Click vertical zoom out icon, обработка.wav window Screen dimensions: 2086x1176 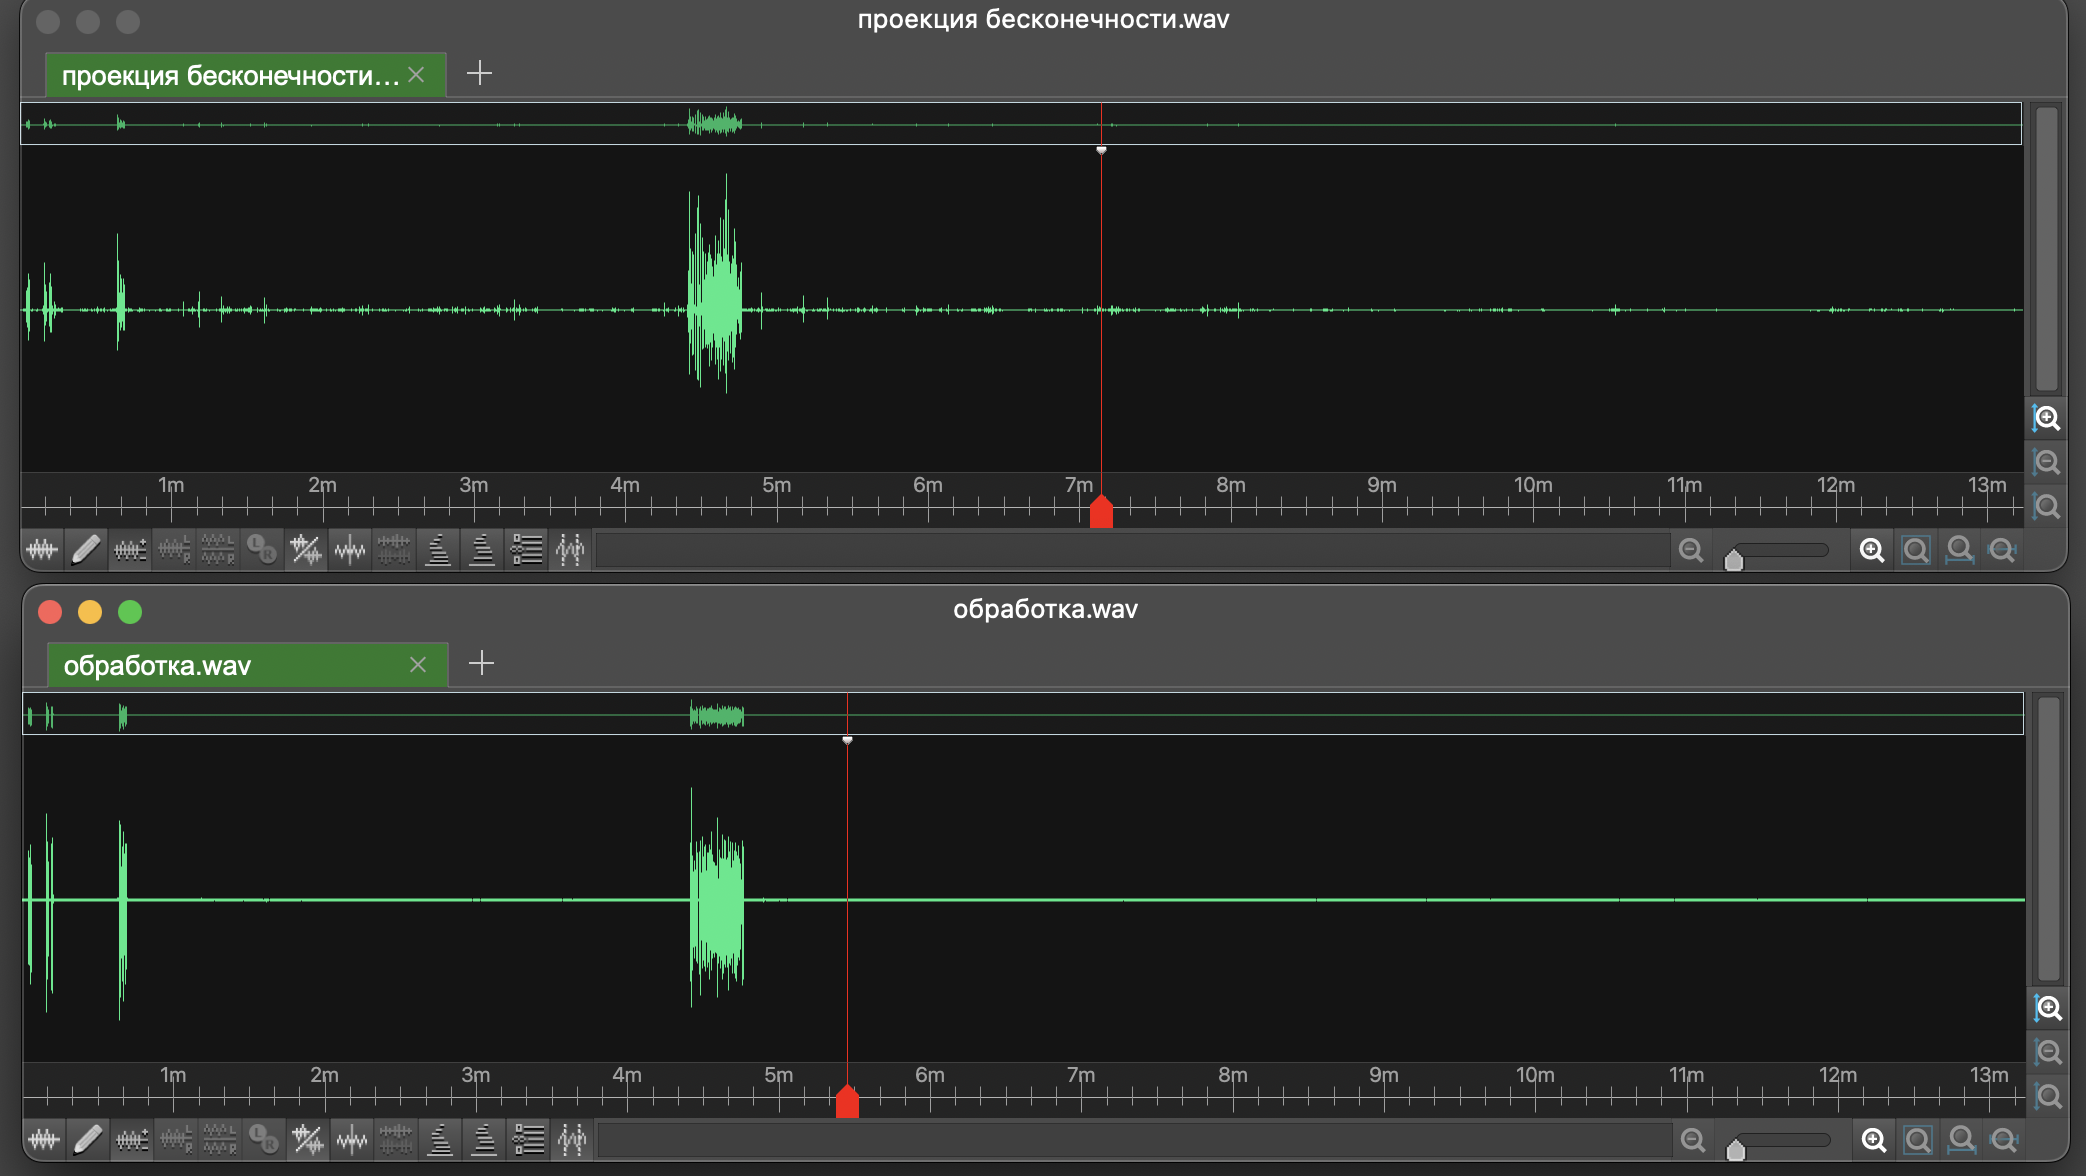coord(2049,1052)
